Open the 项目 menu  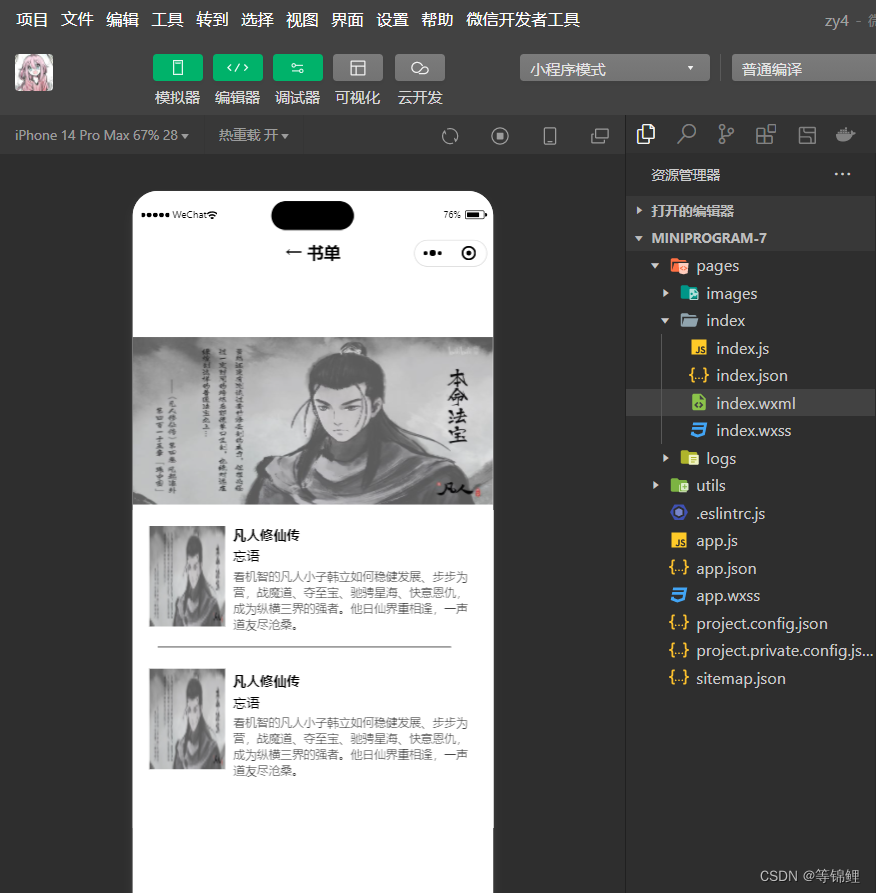point(32,20)
